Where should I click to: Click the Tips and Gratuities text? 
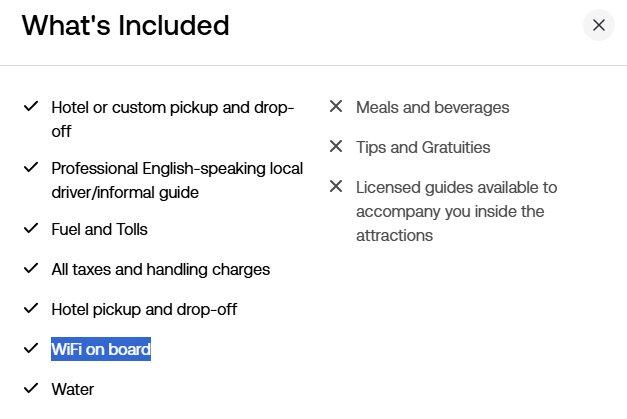(x=423, y=148)
